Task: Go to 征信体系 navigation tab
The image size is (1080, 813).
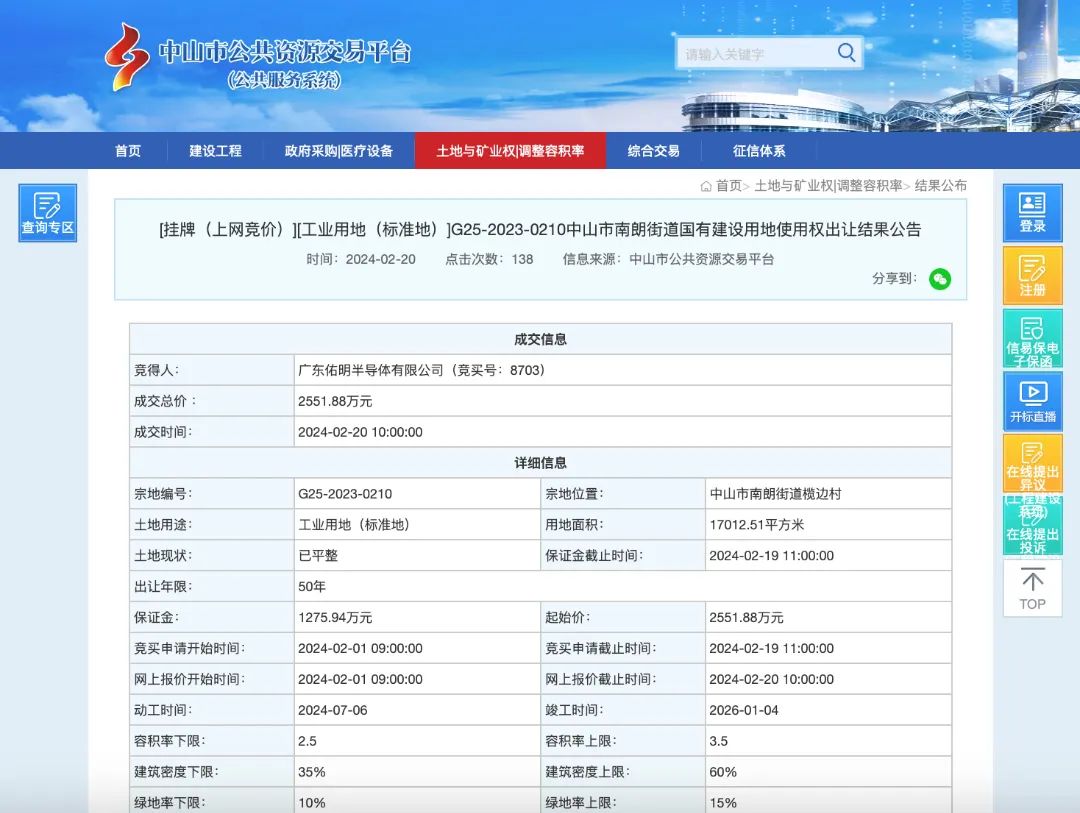Action: (x=759, y=151)
